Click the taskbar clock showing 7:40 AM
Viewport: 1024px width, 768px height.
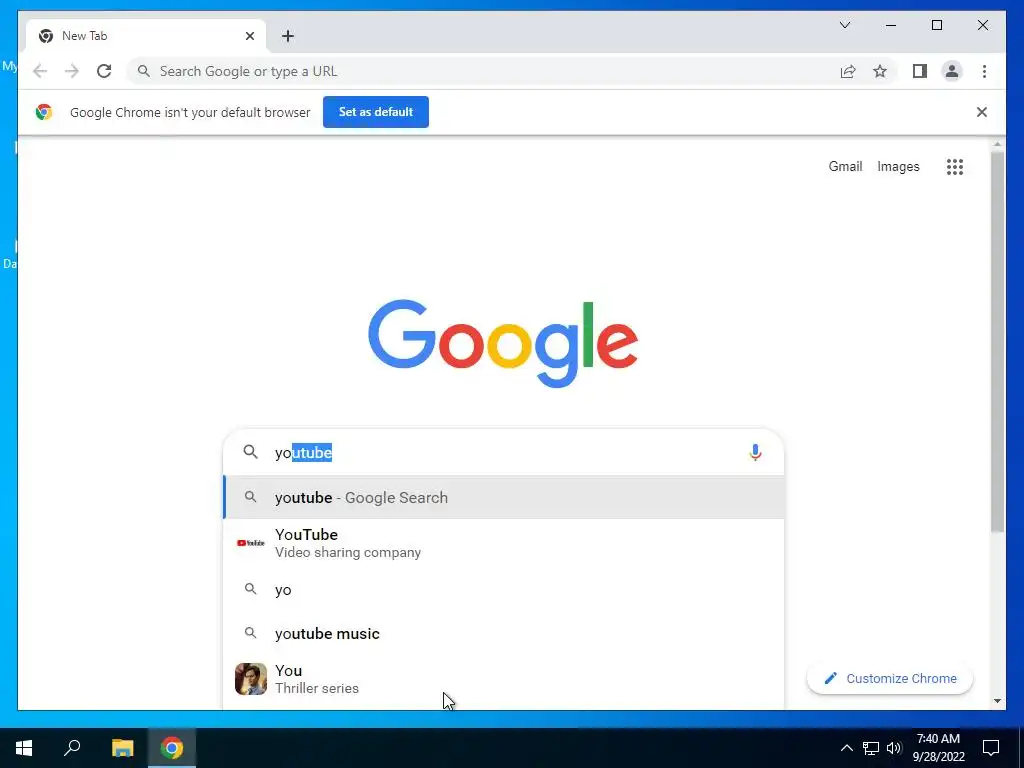click(938, 748)
